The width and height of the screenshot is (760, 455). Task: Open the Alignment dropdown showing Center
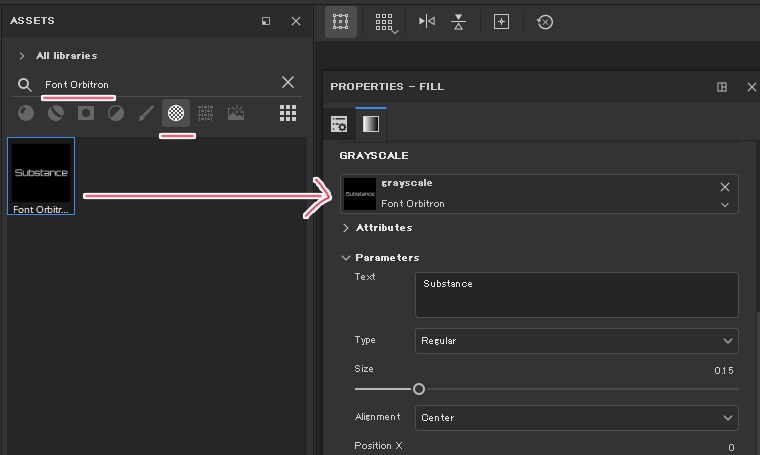pyautogui.click(x=576, y=417)
